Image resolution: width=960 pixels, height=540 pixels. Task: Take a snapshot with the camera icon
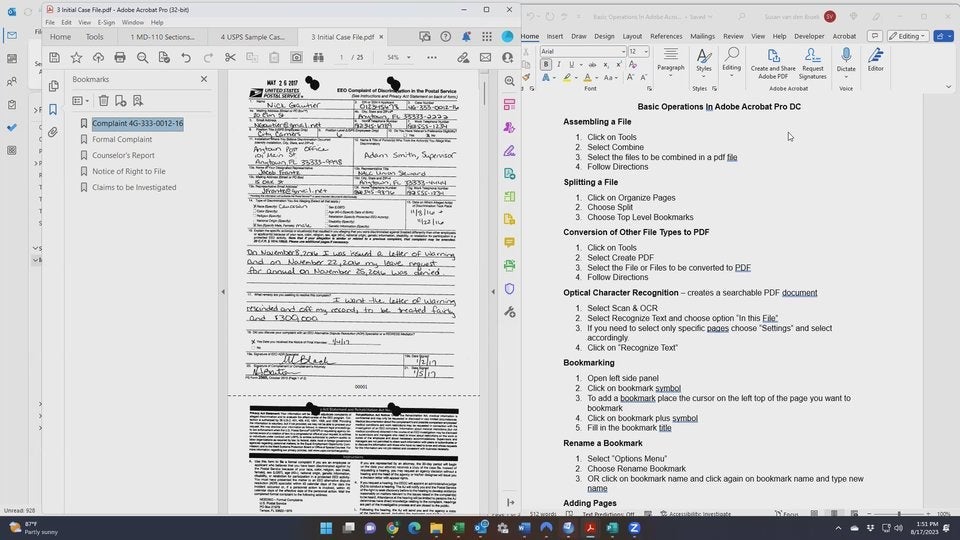tap(296, 58)
